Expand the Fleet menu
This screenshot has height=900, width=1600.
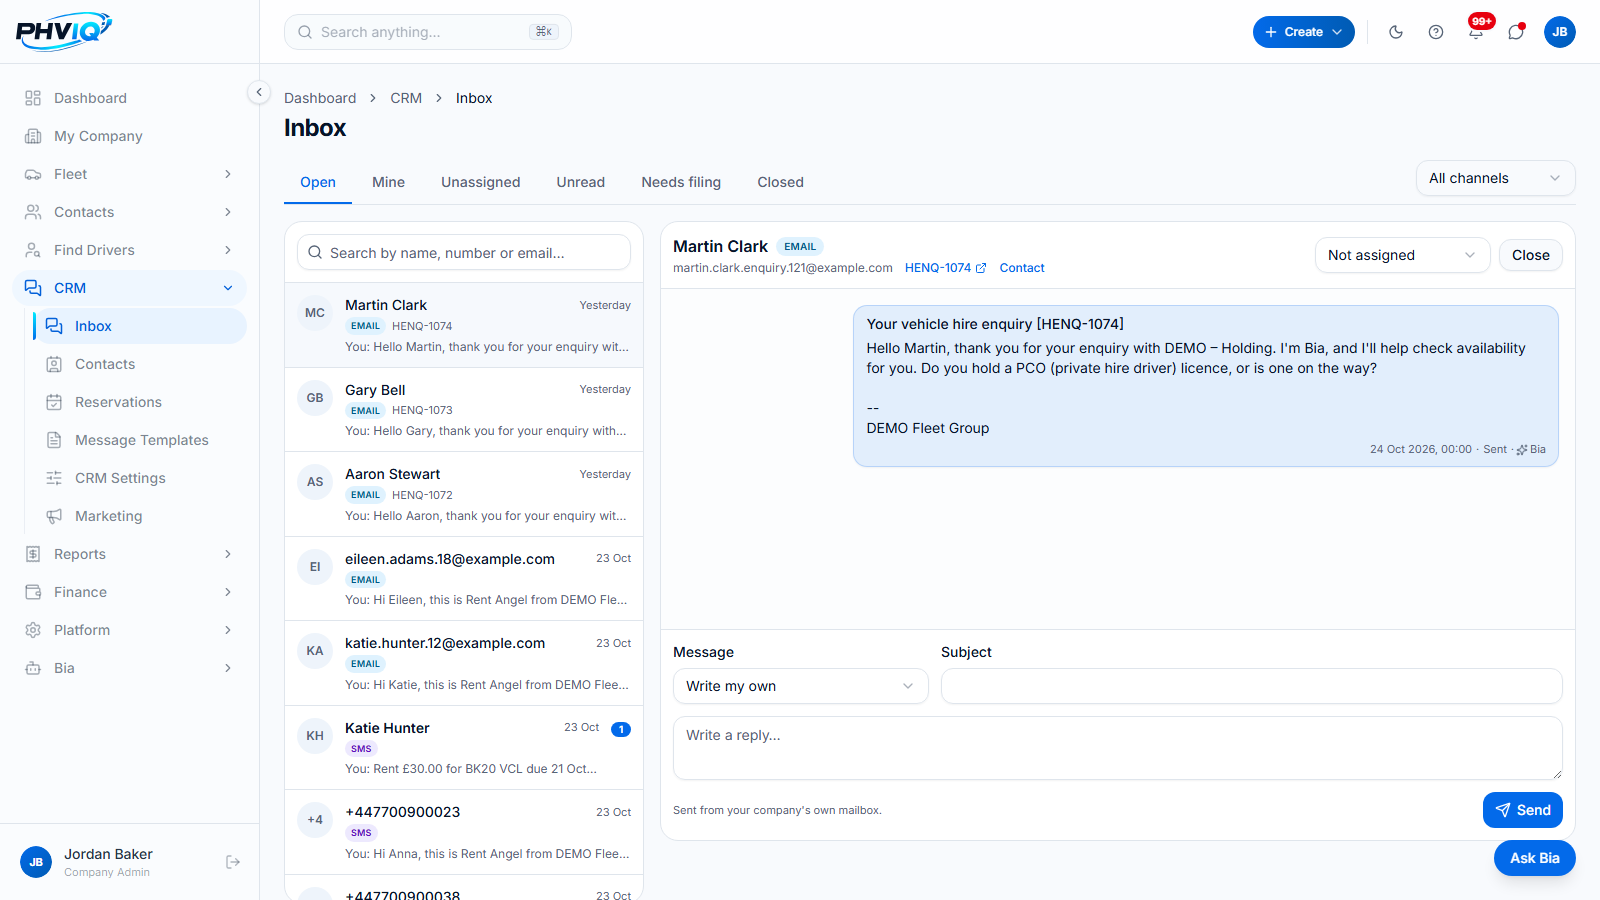pos(130,174)
